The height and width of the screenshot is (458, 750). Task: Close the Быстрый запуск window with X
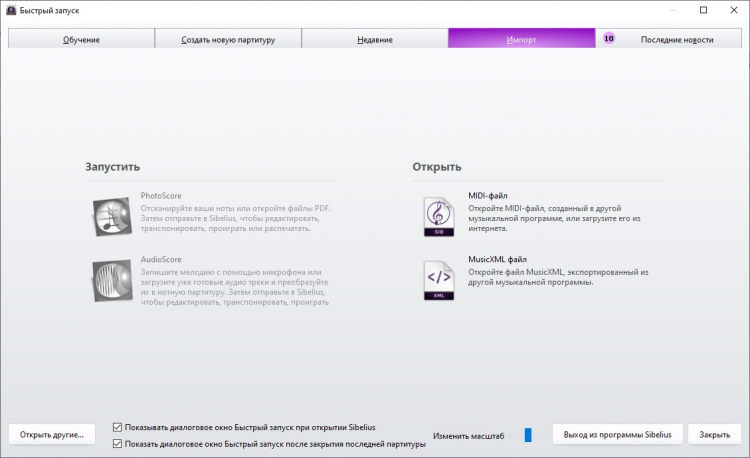point(734,10)
